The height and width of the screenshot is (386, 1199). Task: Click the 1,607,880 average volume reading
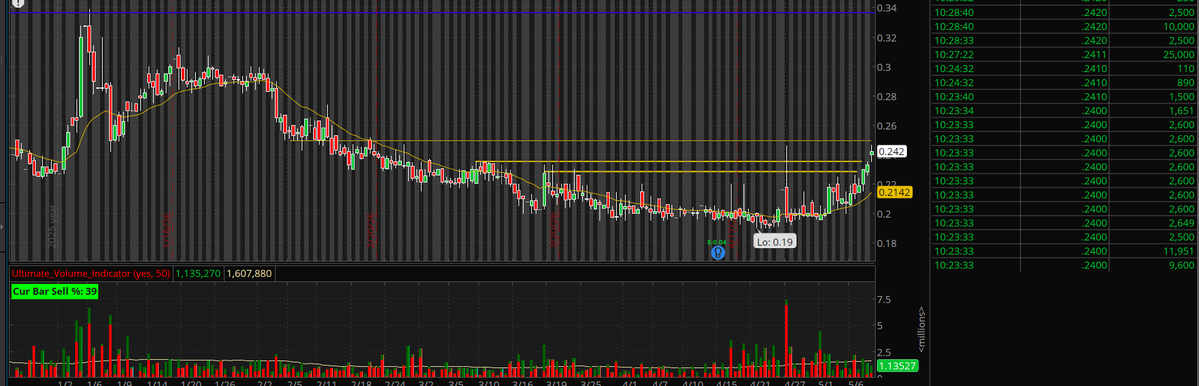click(x=249, y=273)
